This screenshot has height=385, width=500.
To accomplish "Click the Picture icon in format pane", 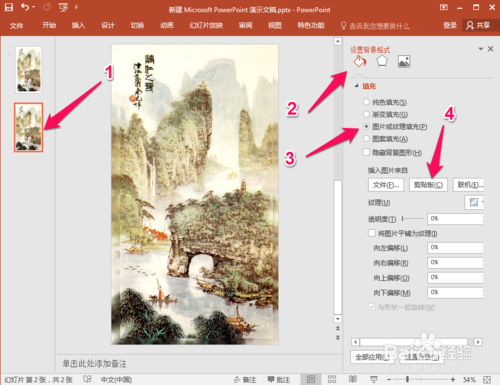I will pyautogui.click(x=404, y=61).
